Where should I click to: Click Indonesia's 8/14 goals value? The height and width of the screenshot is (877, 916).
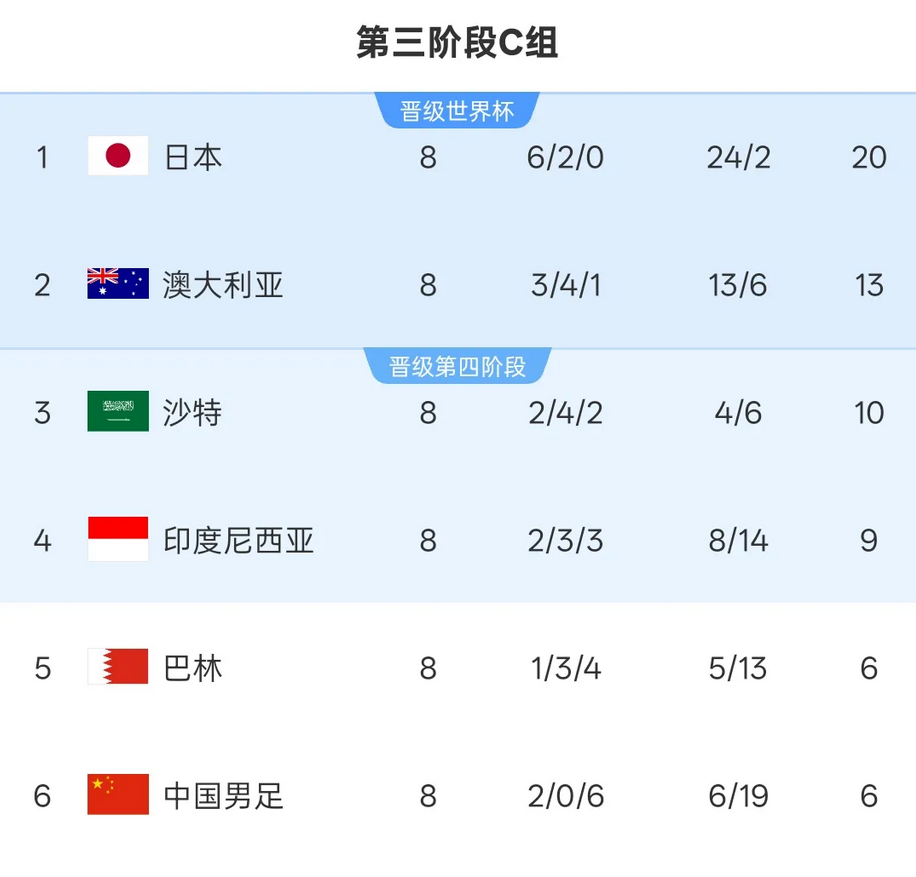click(738, 541)
